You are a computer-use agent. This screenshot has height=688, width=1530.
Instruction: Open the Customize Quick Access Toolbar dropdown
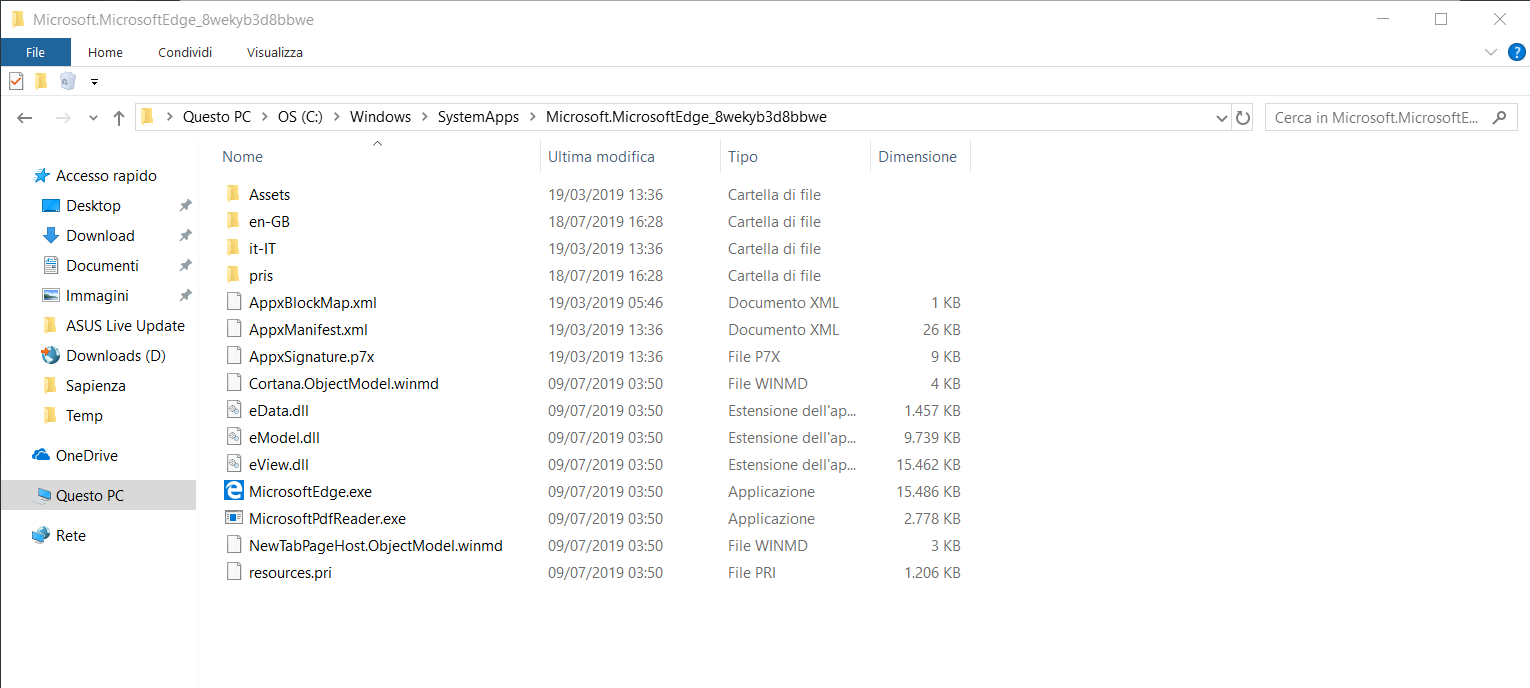tap(94, 81)
